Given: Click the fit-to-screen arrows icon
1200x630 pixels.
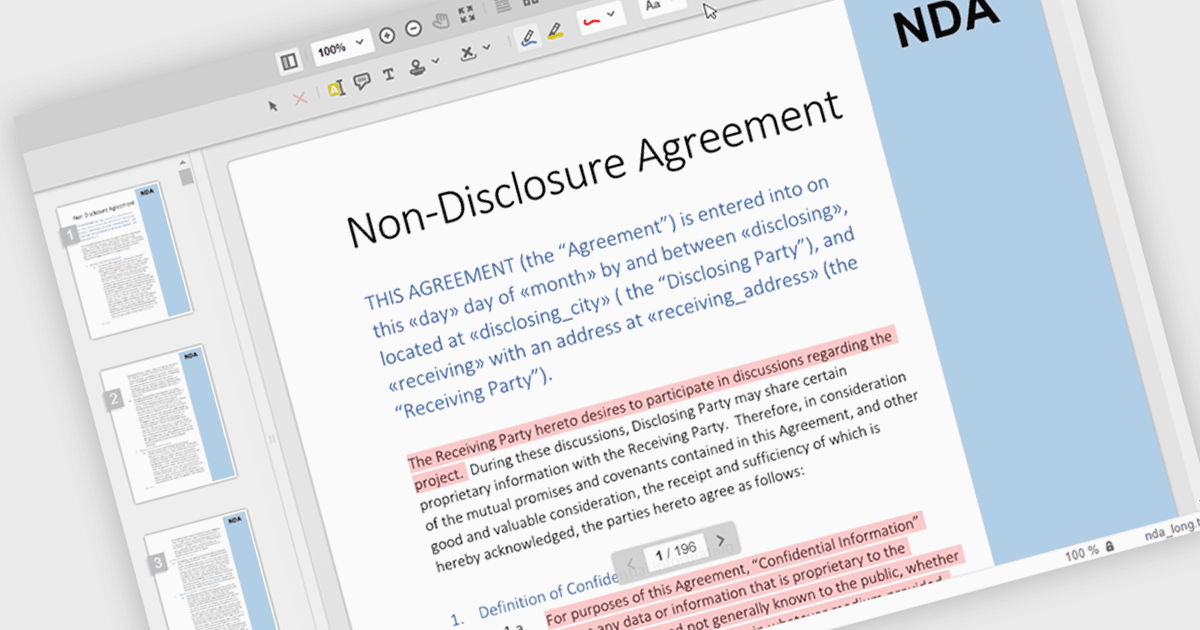Looking at the screenshot, I should [467, 14].
